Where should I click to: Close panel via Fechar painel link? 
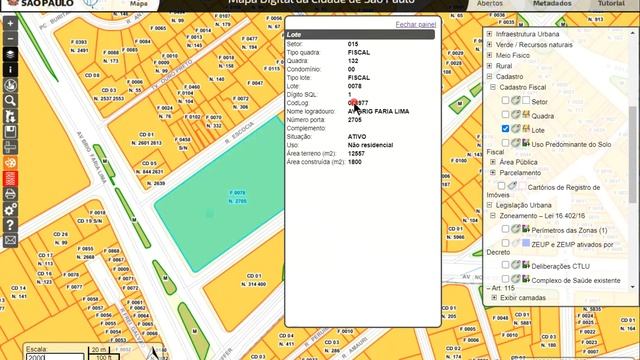pyautogui.click(x=416, y=24)
